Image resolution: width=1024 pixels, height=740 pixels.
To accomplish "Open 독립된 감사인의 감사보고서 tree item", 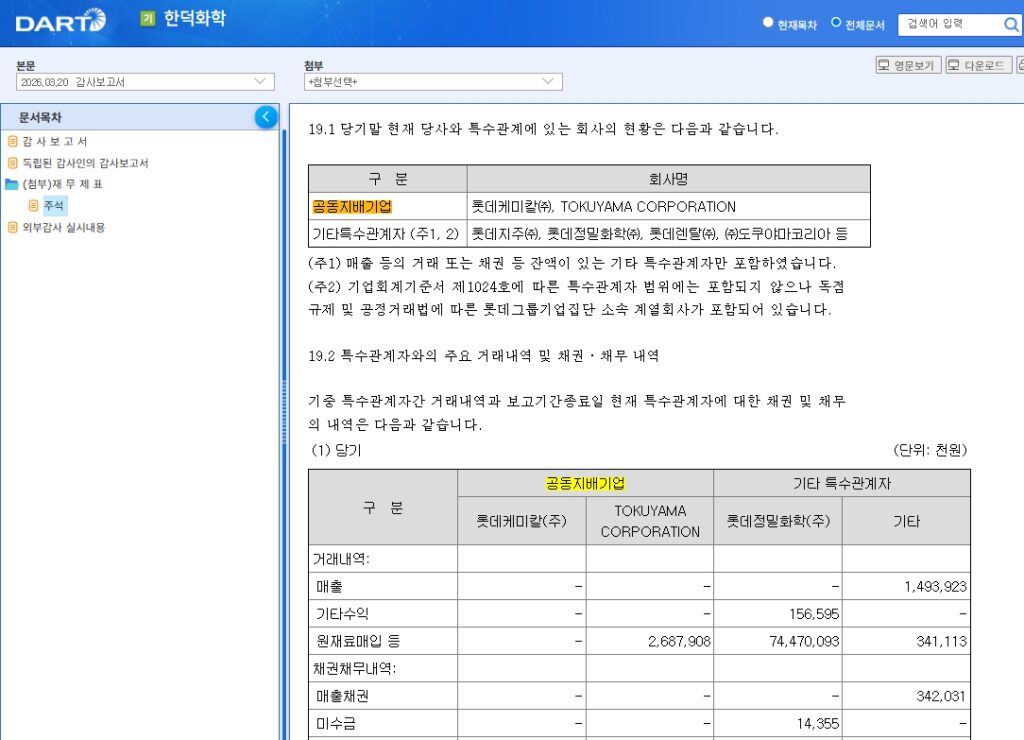I will pos(86,163).
